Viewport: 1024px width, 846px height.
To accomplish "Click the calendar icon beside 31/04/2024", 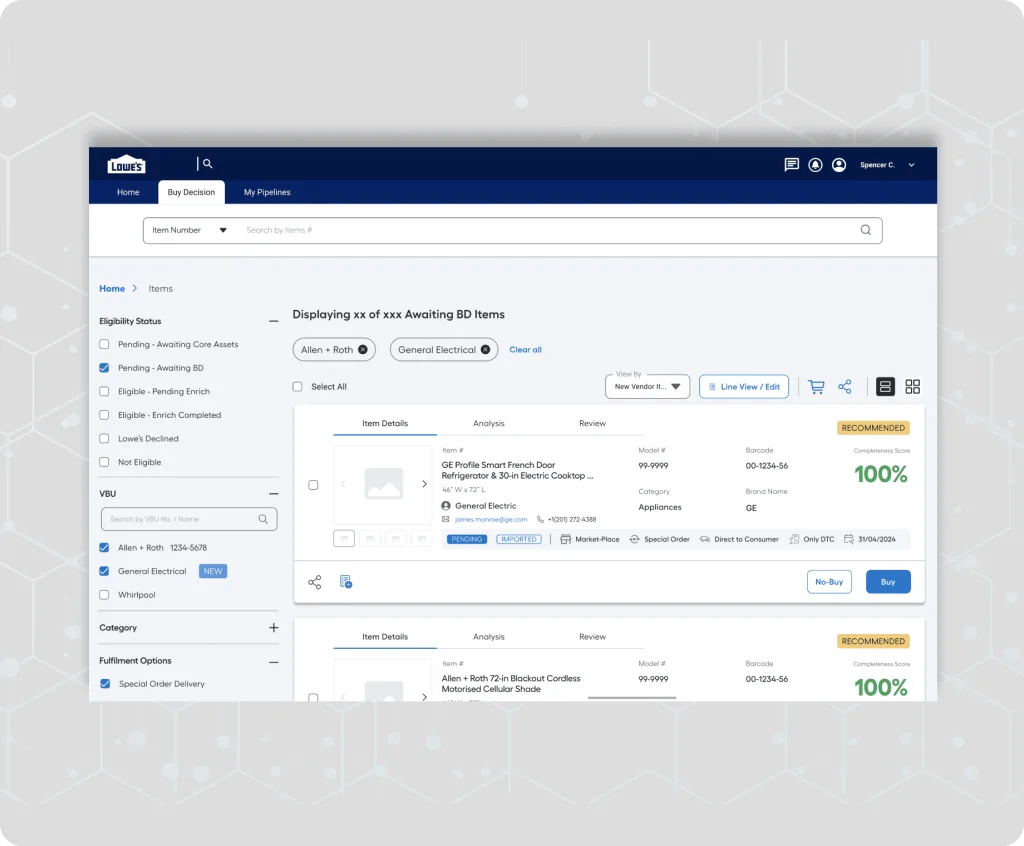I will pyautogui.click(x=849, y=540).
